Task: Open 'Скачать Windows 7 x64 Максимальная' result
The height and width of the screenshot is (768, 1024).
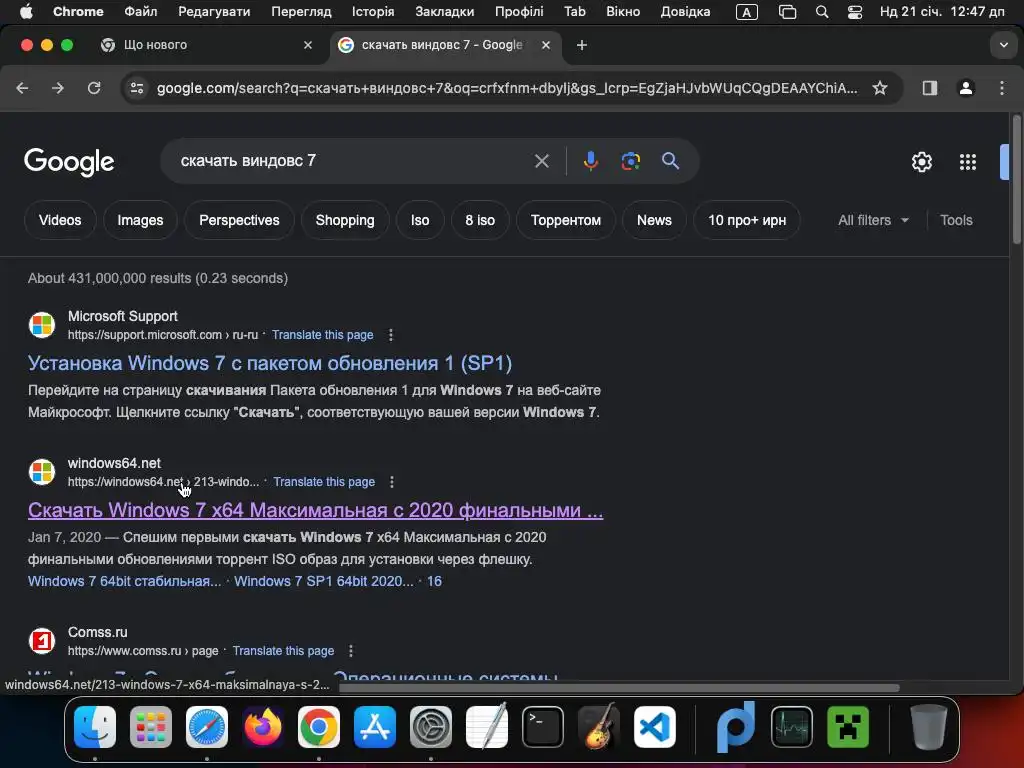Action: click(x=315, y=511)
